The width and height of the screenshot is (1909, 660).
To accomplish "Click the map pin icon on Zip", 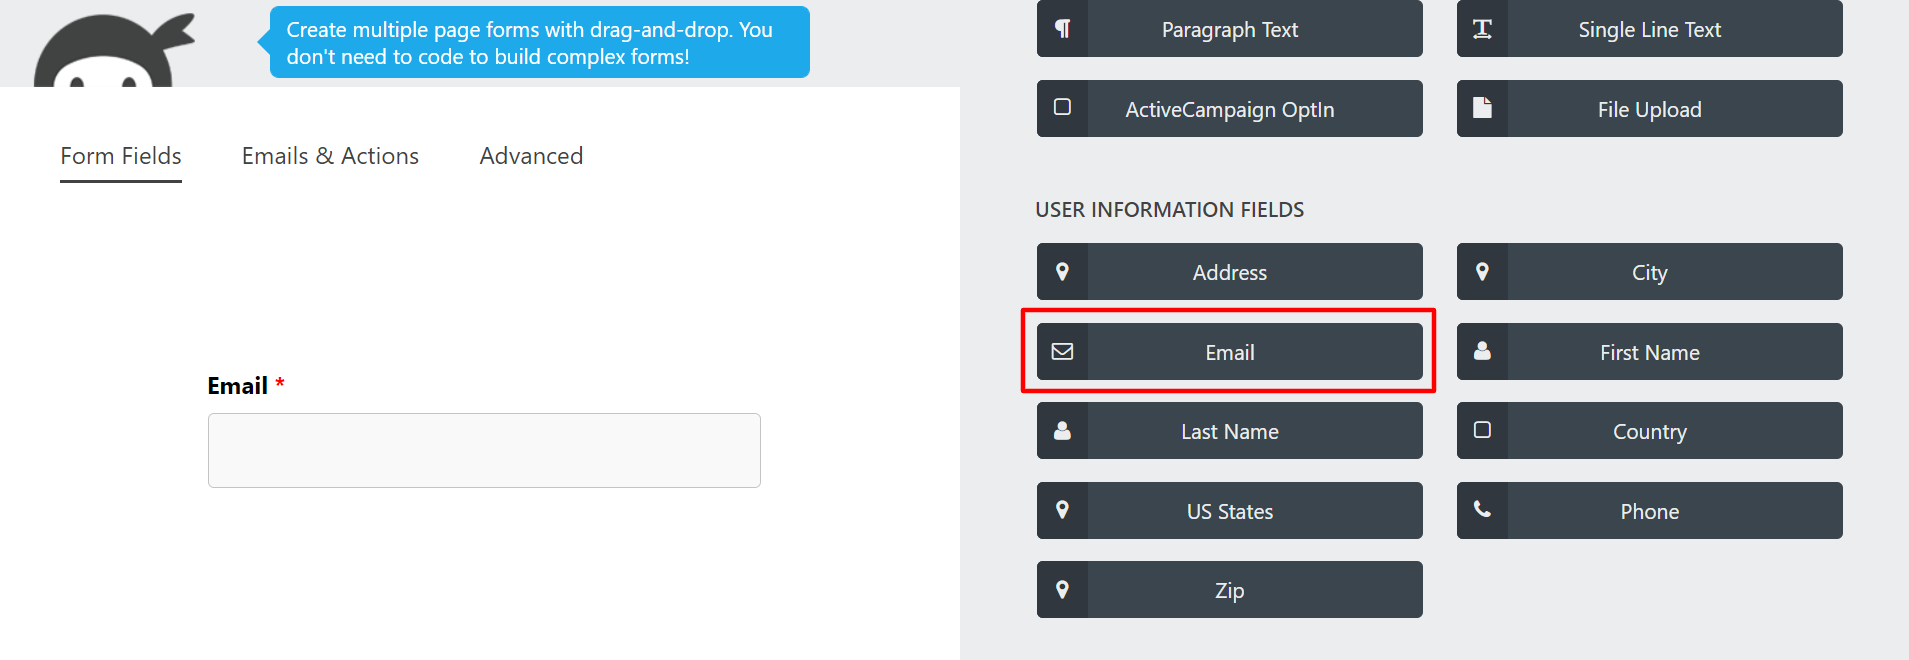I will click(1062, 589).
